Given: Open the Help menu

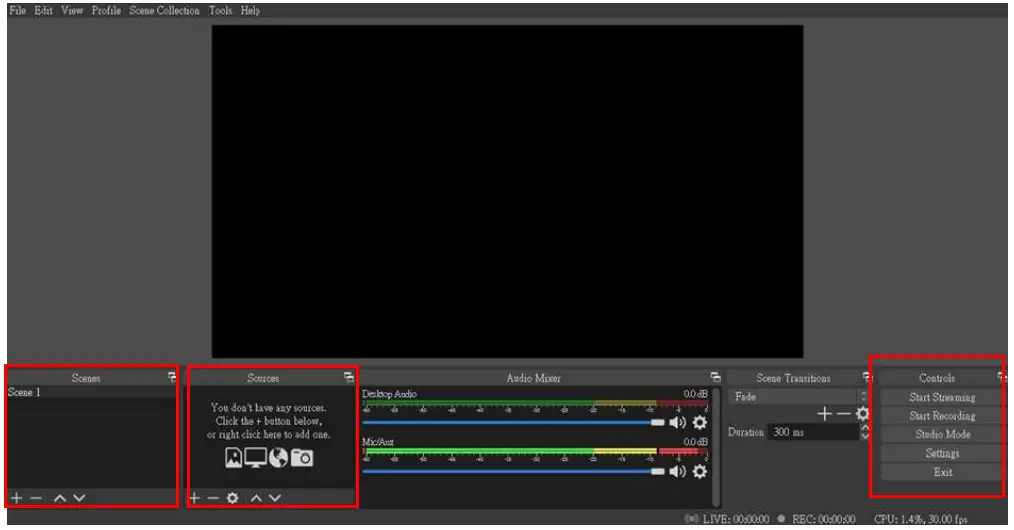Looking at the screenshot, I should click(250, 10).
